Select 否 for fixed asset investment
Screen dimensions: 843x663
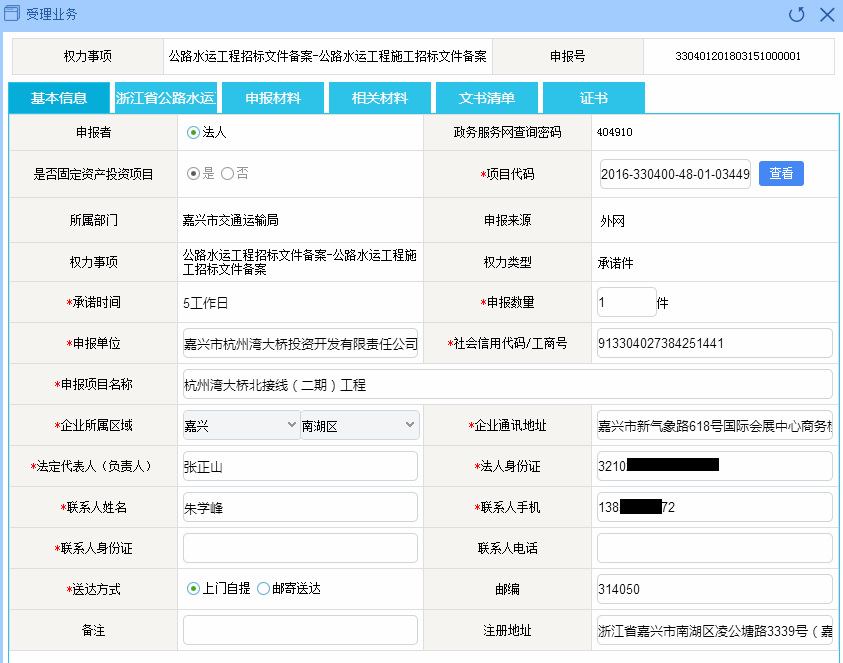227,173
